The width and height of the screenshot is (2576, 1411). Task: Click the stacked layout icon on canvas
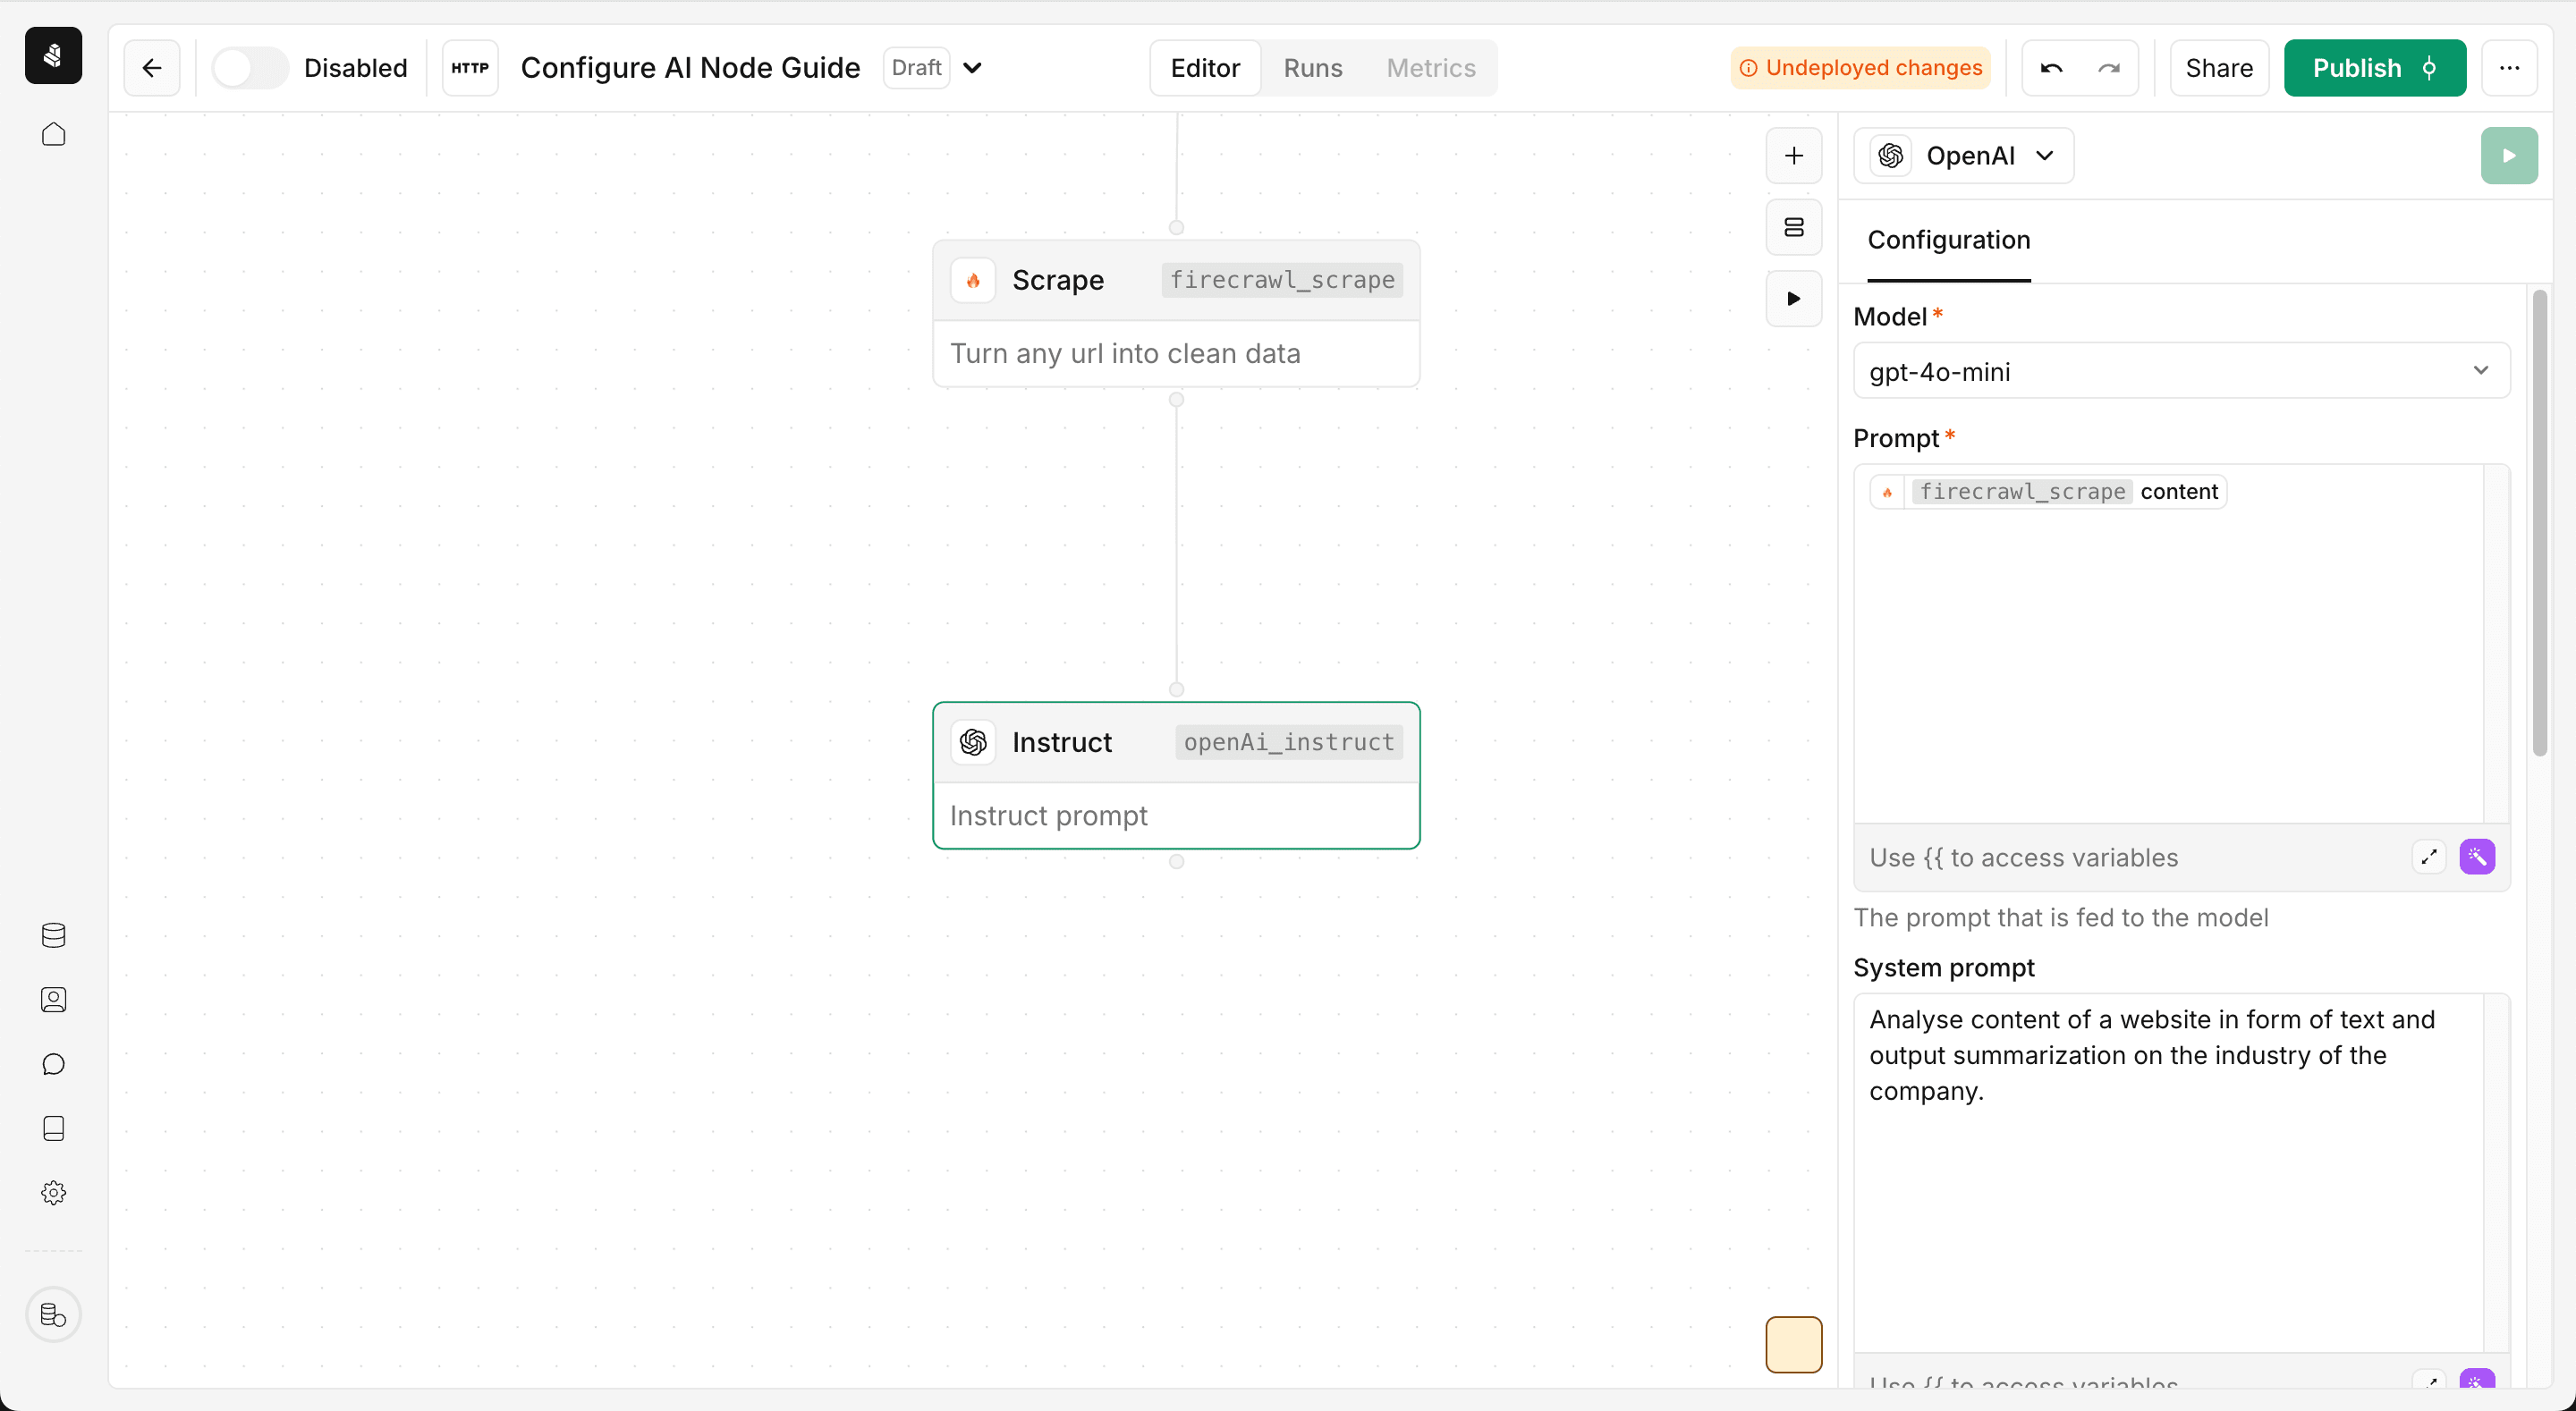point(1794,227)
